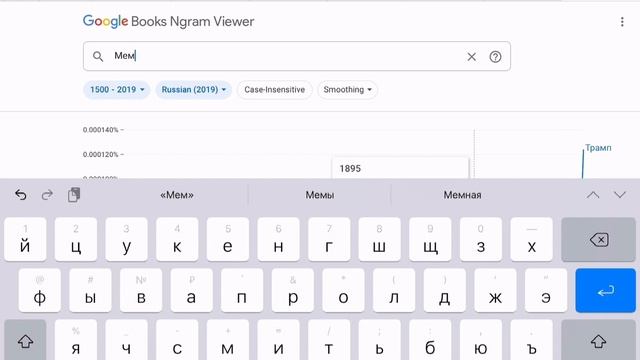This screenshot has height=360, width=640.
Task: Tap the а key
Action: [x=191, y=291]
